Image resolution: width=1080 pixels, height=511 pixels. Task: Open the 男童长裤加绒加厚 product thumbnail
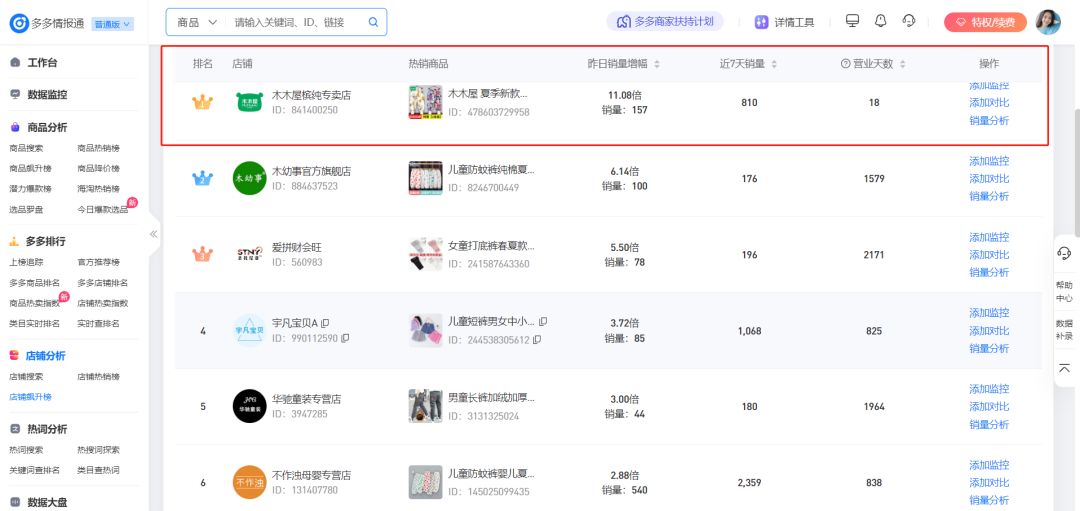tap(425, 406)
